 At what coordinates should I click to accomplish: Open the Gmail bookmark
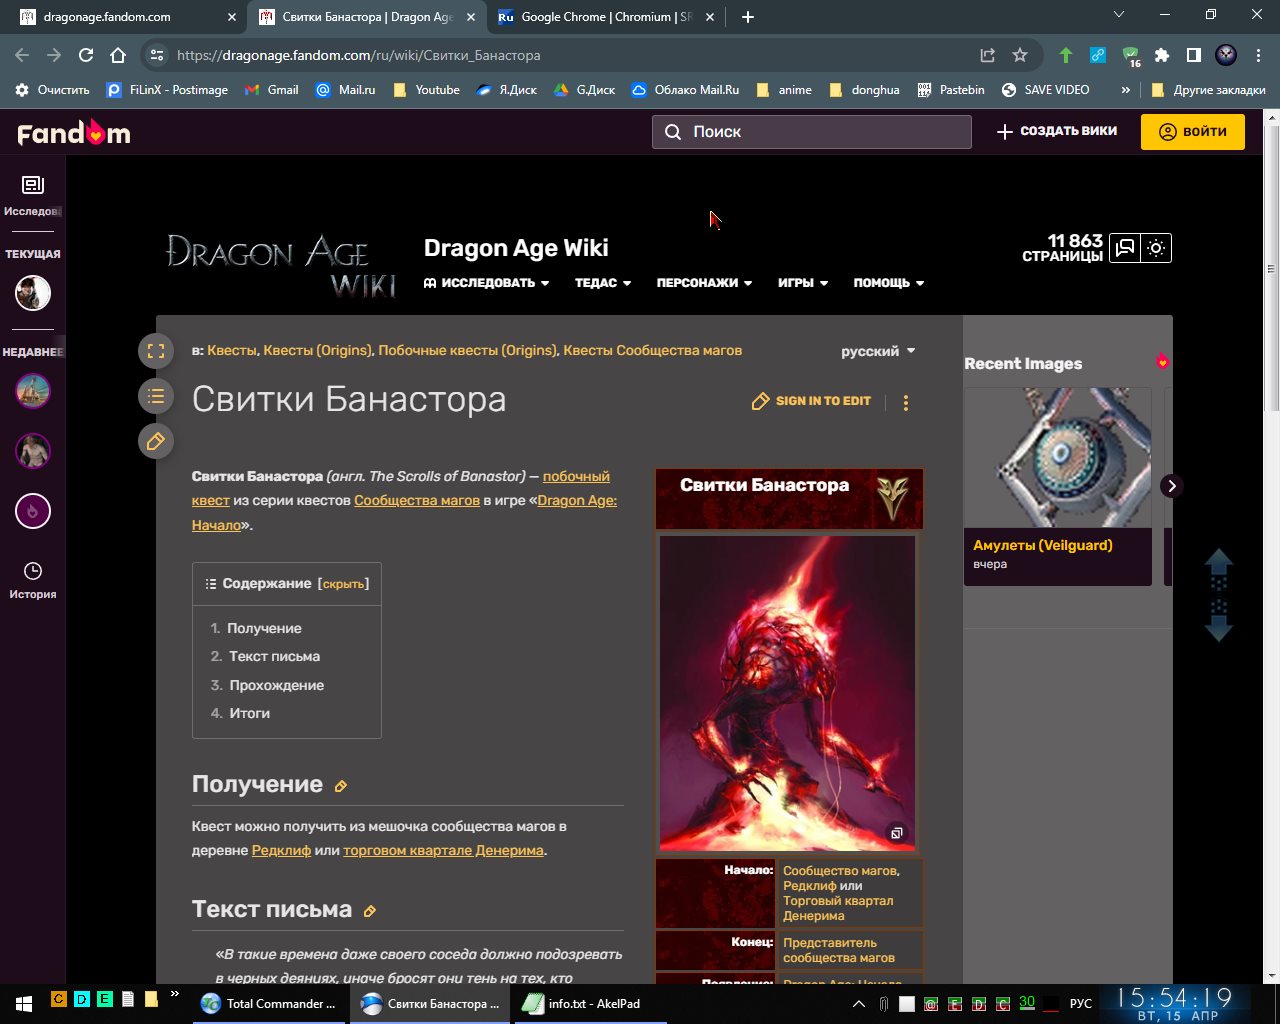pos(272,90)
